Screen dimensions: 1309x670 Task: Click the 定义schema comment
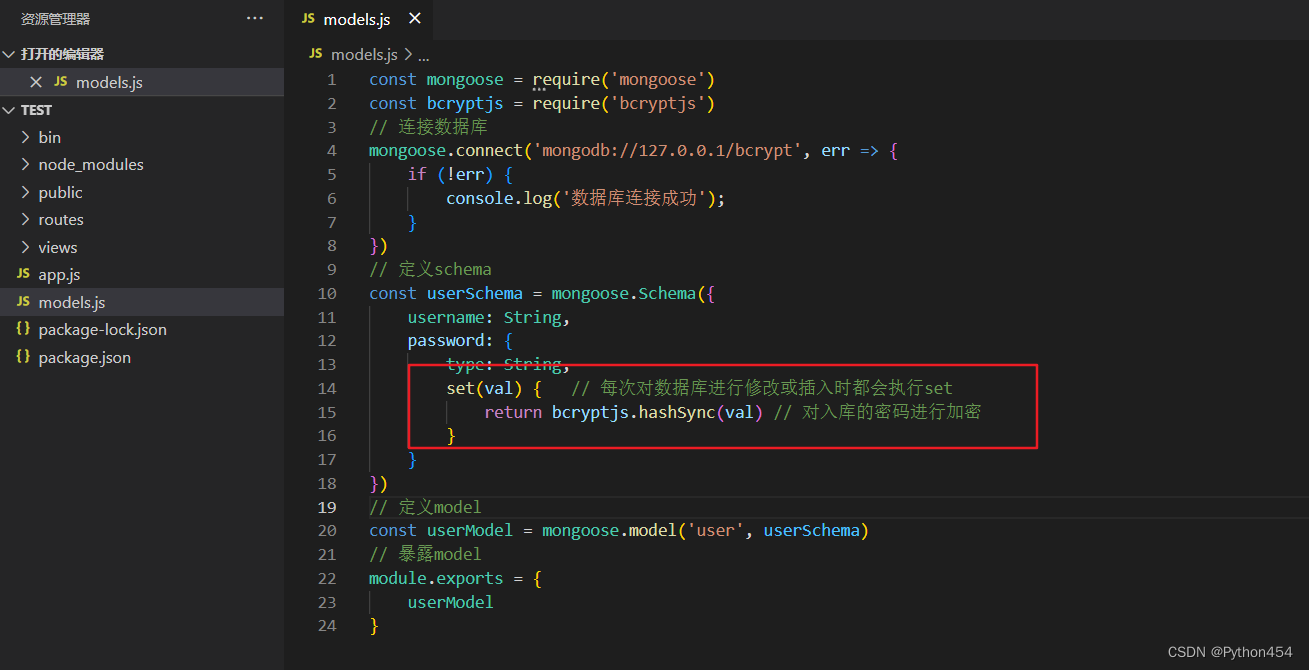pyautogui.click(x=430, y=269)
